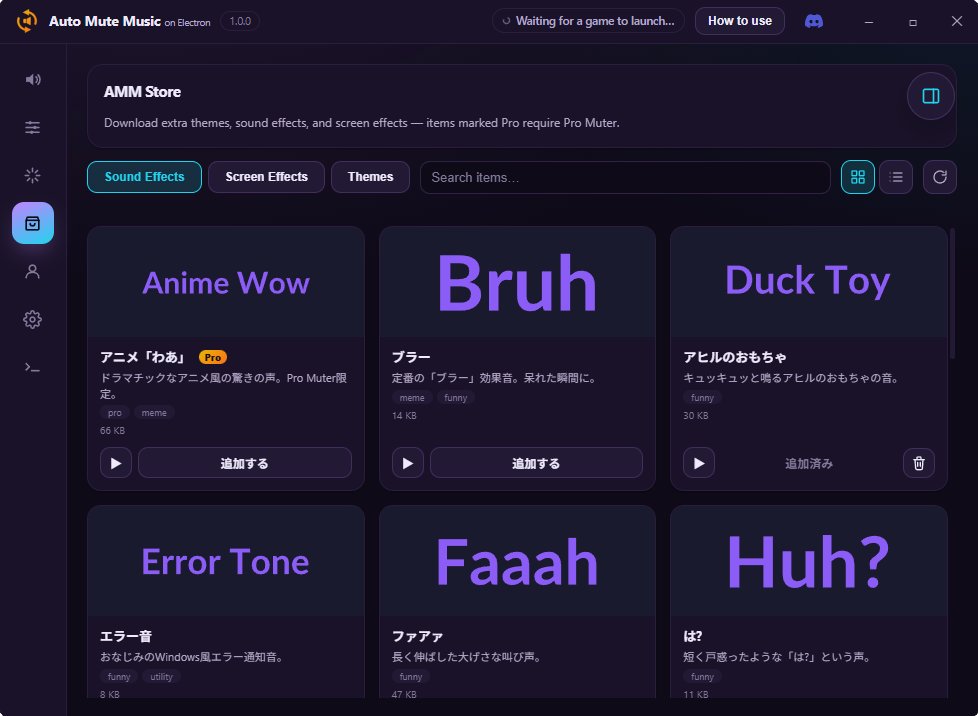Play the Bruh sound preview
This screenshot has width=978, height=716.
408,463
